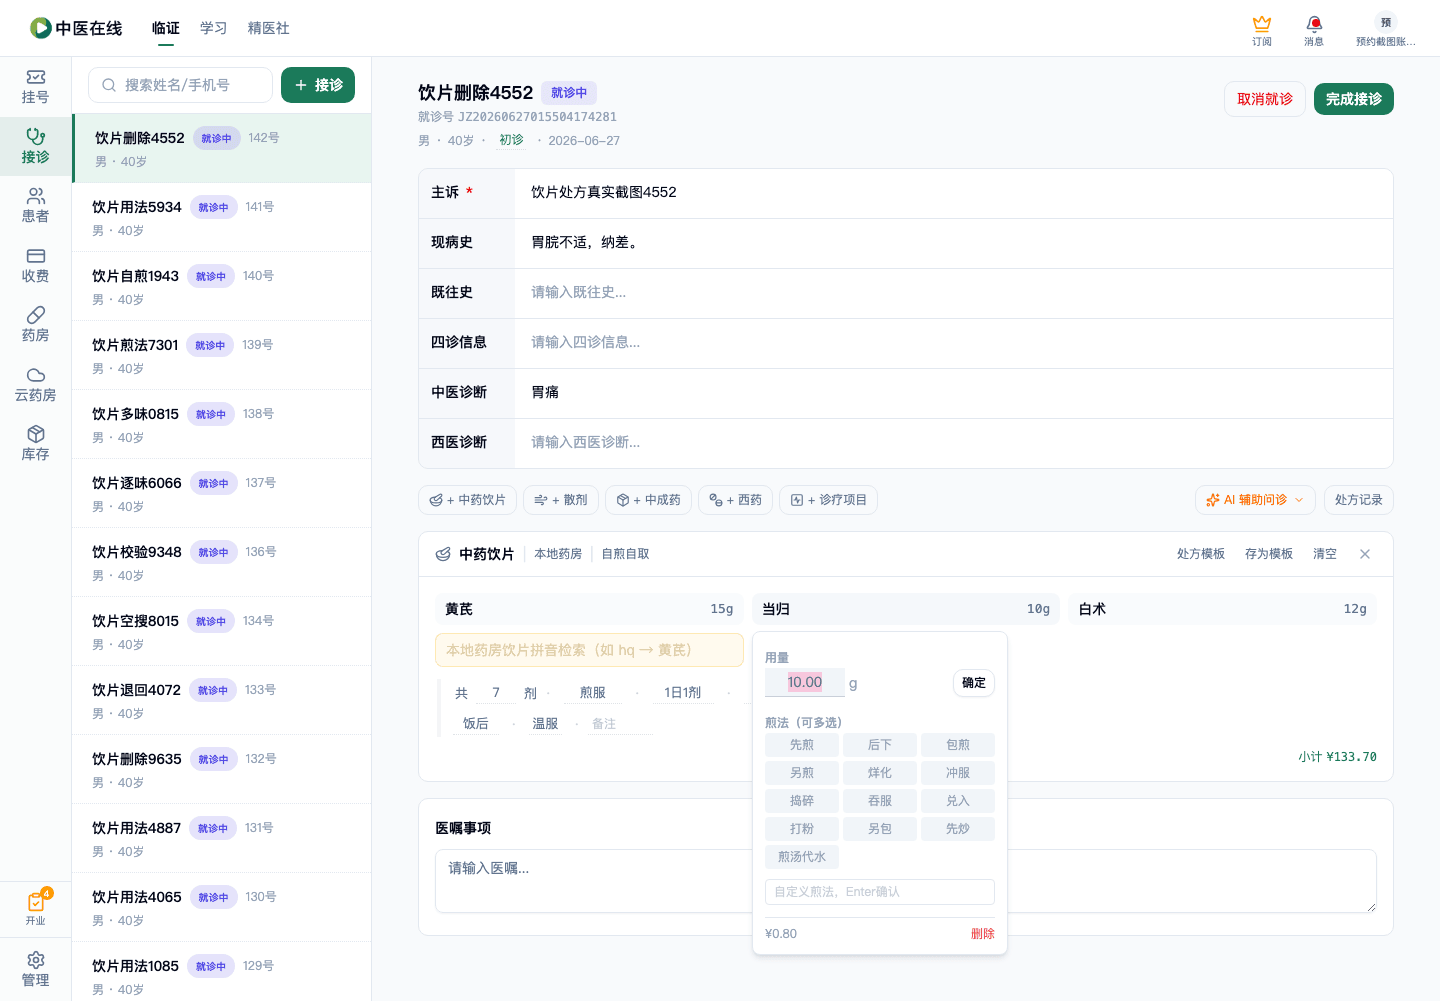Click herb pinyin search field
This screenshot has width=1440, height=1001.
[x=589, y=650]
